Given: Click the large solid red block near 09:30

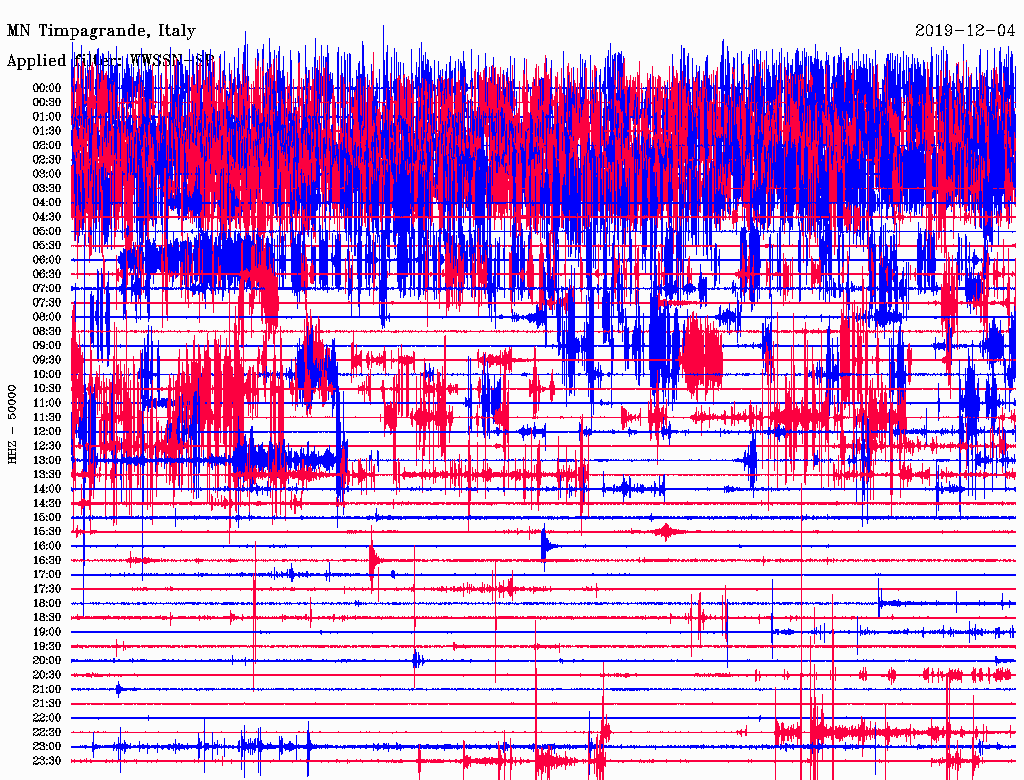Looking at the screenshot, I should click(700, 356).
